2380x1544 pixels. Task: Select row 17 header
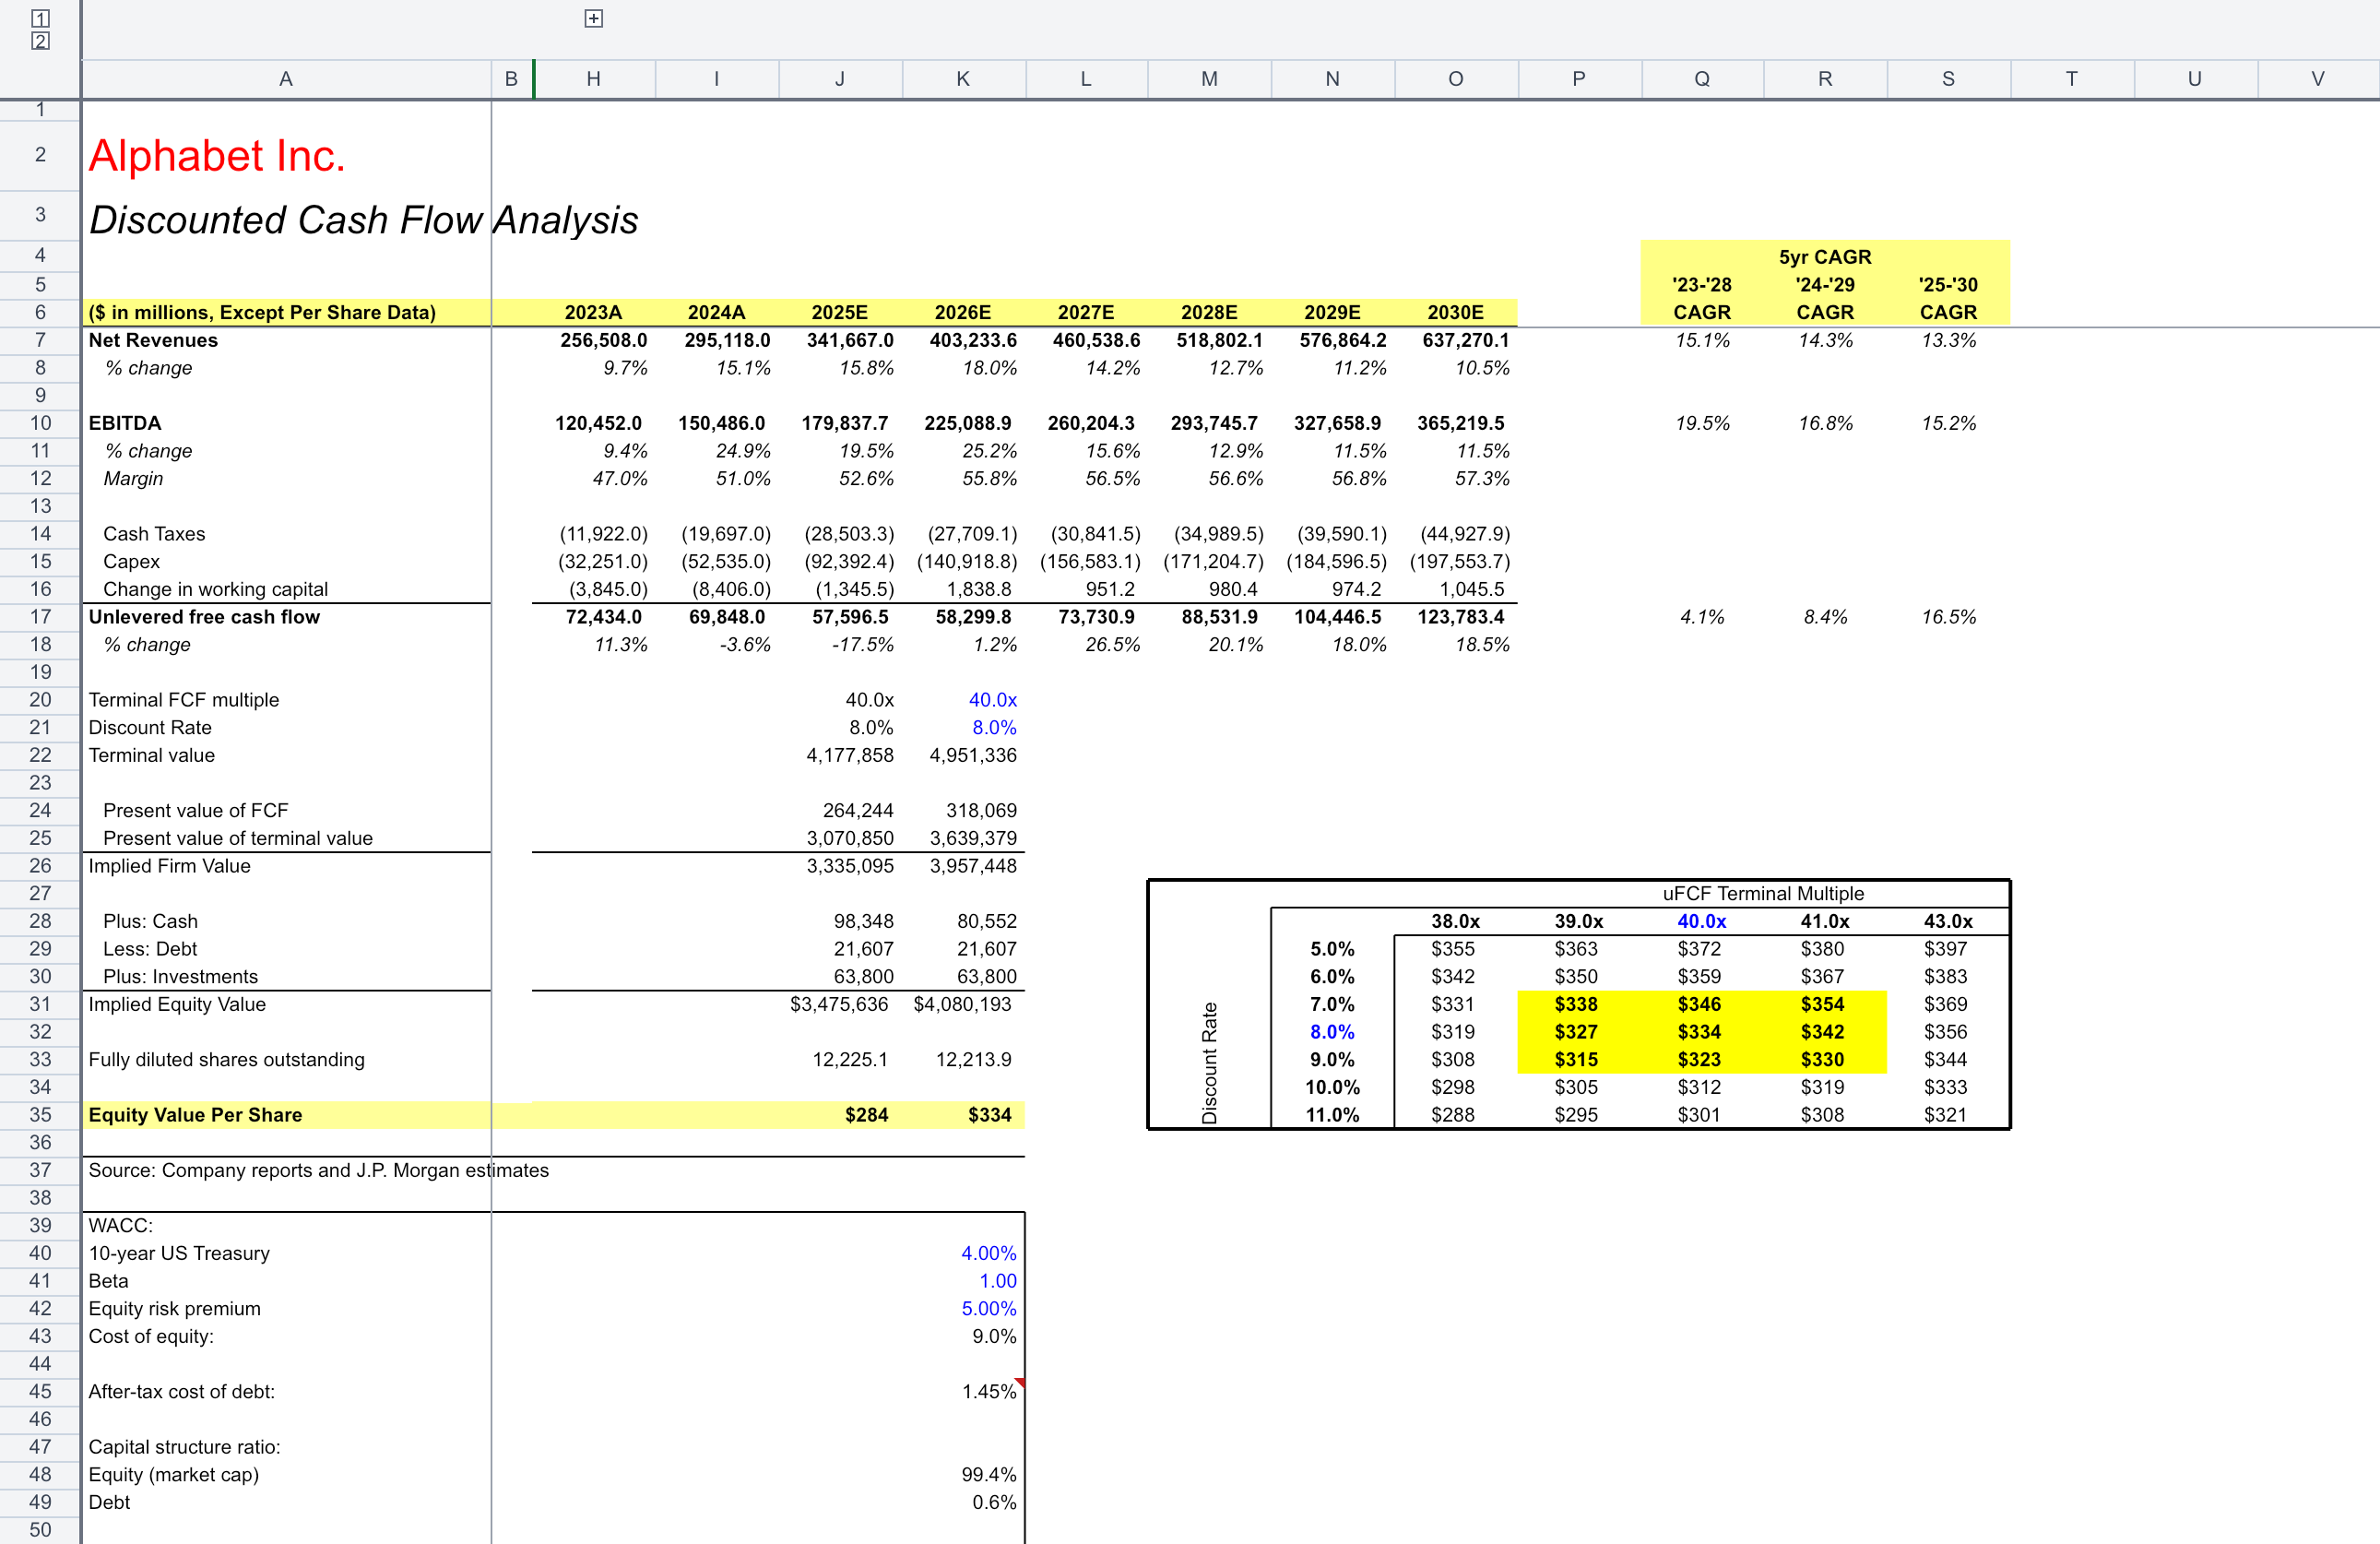40,617
